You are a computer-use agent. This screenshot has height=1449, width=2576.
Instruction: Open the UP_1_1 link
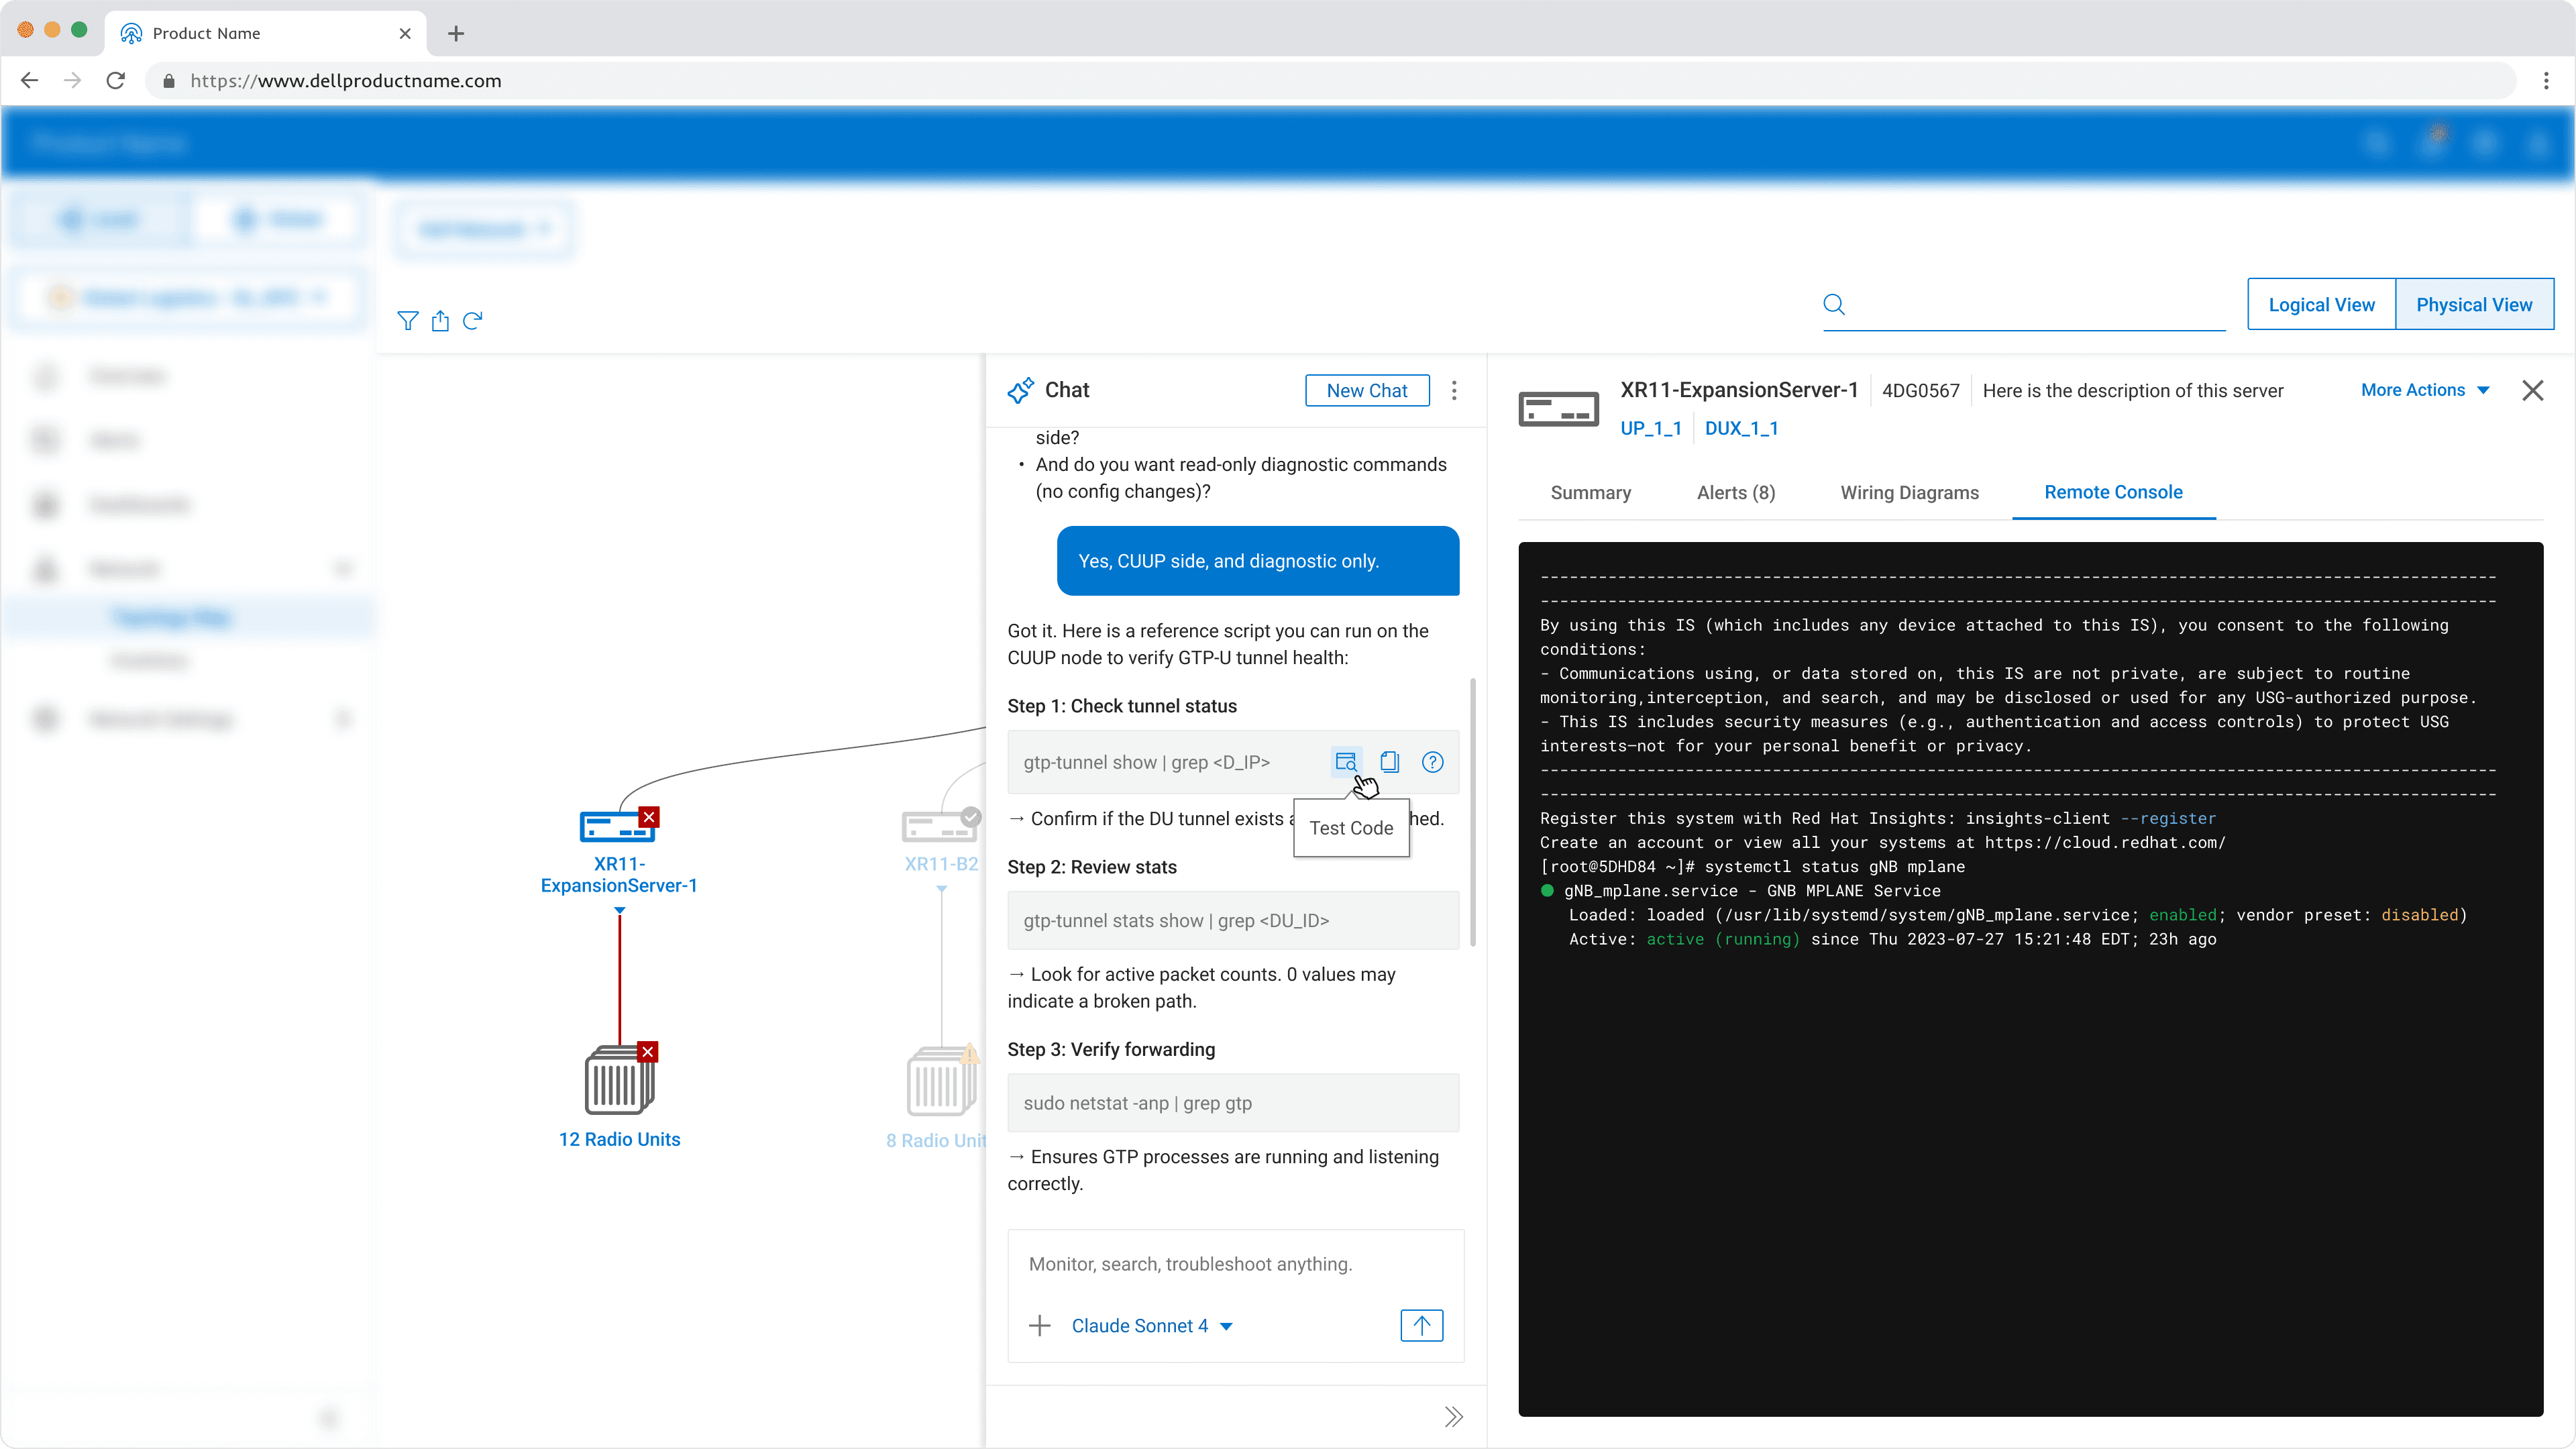pyautogui.click(x=1650, y=429)
